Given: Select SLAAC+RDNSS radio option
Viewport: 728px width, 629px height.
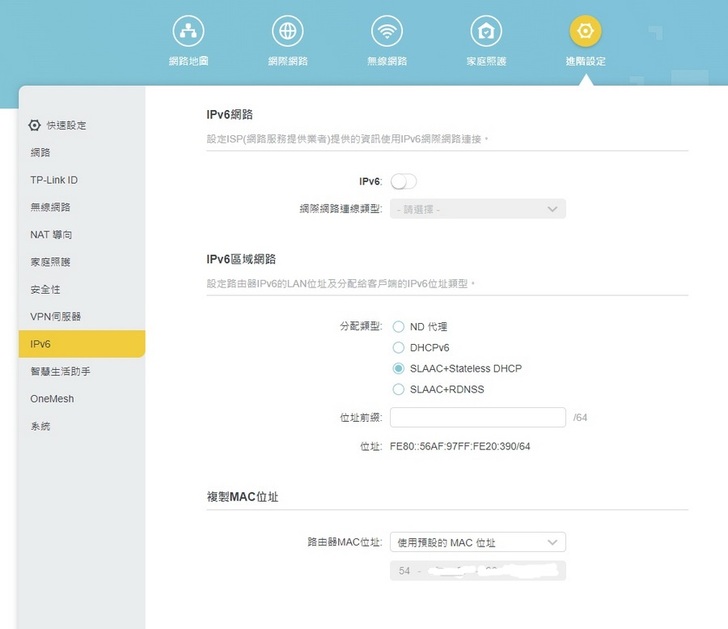Looking at the screenshot, I should [x=399, y=389].
